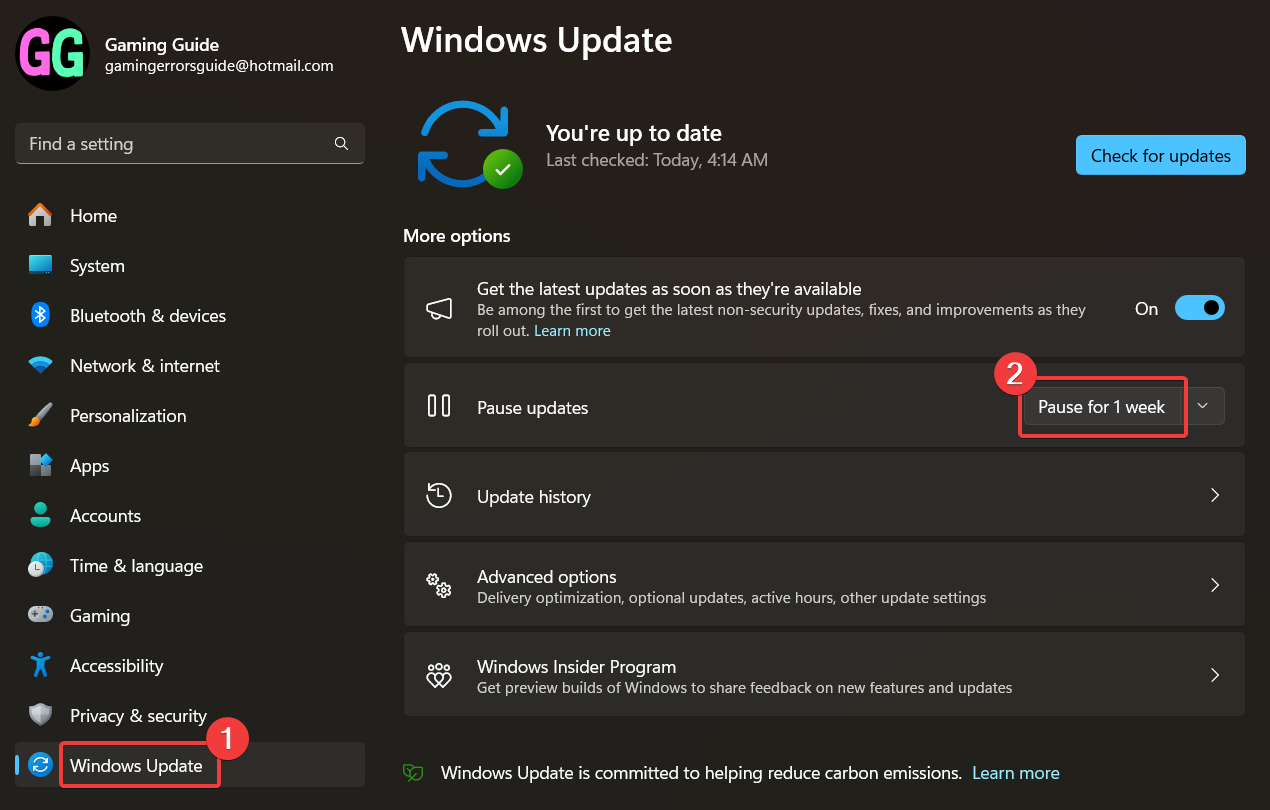The width and height of the screenshot is (1270, 810).
Task: Open Windows Insider Program chevron
Action: pyautogui.click(x=1215, y=675)
